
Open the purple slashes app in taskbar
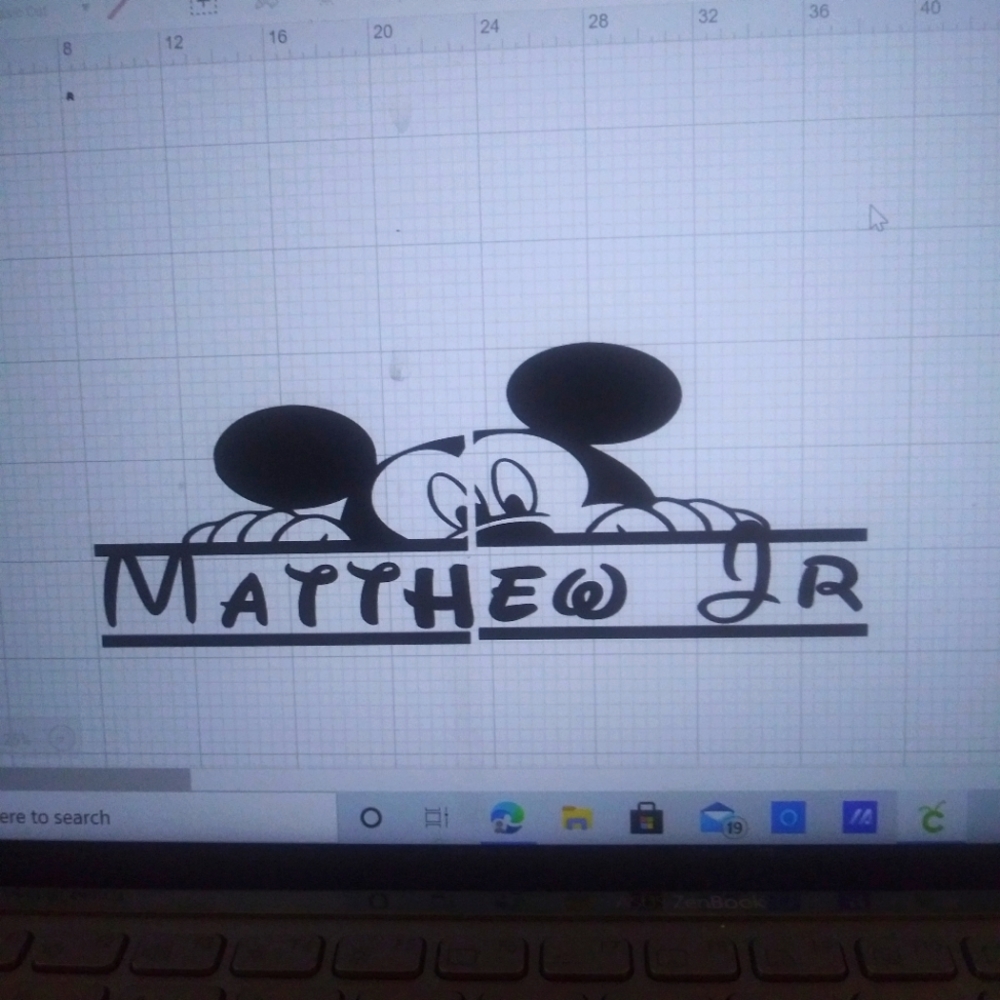point(859,818)
